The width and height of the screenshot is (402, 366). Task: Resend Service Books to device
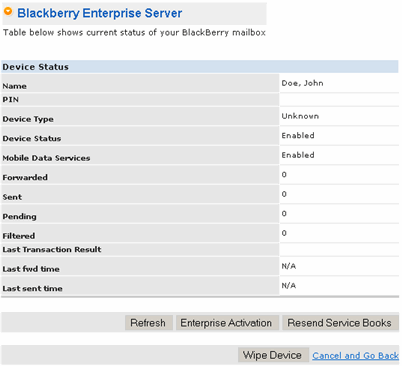point(340,323)
